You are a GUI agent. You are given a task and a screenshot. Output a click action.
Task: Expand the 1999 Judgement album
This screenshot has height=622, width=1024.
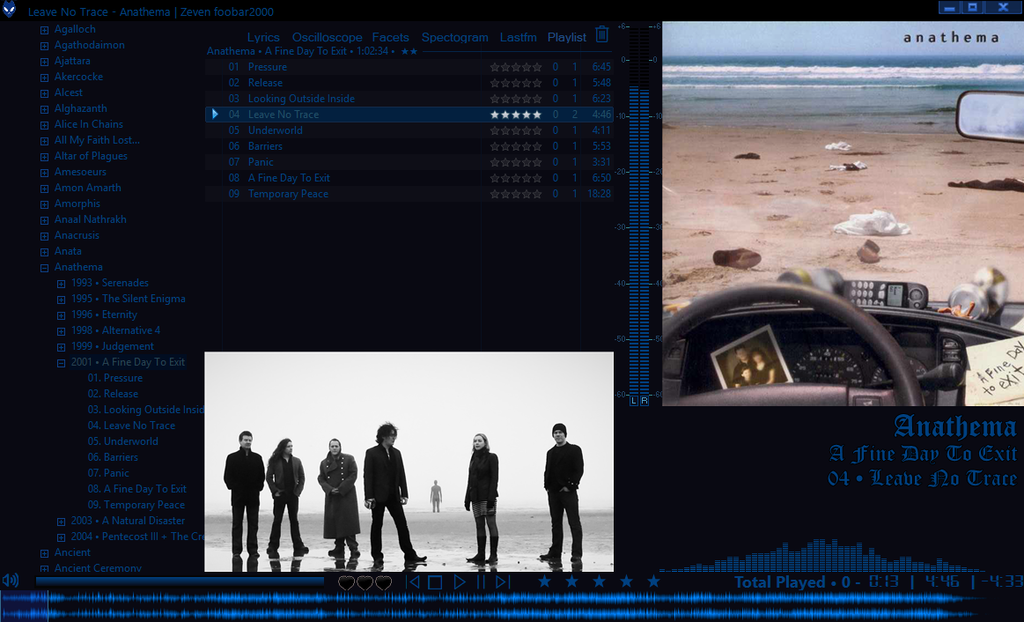(61, 347)
